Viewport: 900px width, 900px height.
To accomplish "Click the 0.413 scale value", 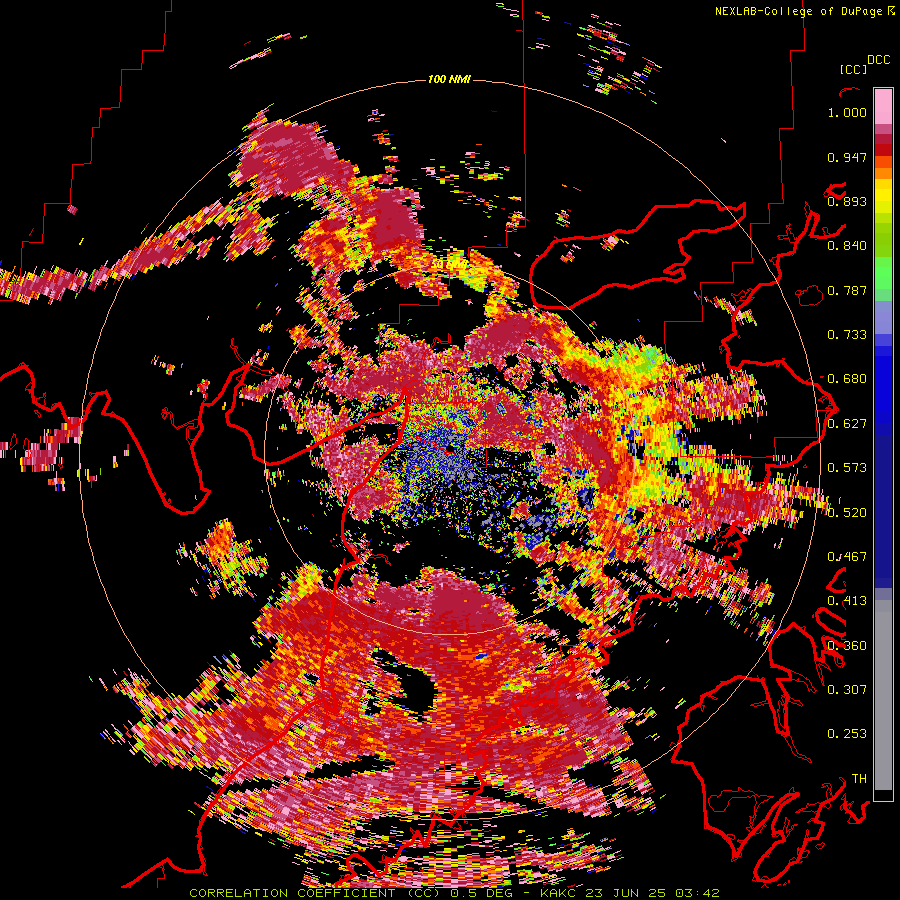I will click(x=847, y=601).
